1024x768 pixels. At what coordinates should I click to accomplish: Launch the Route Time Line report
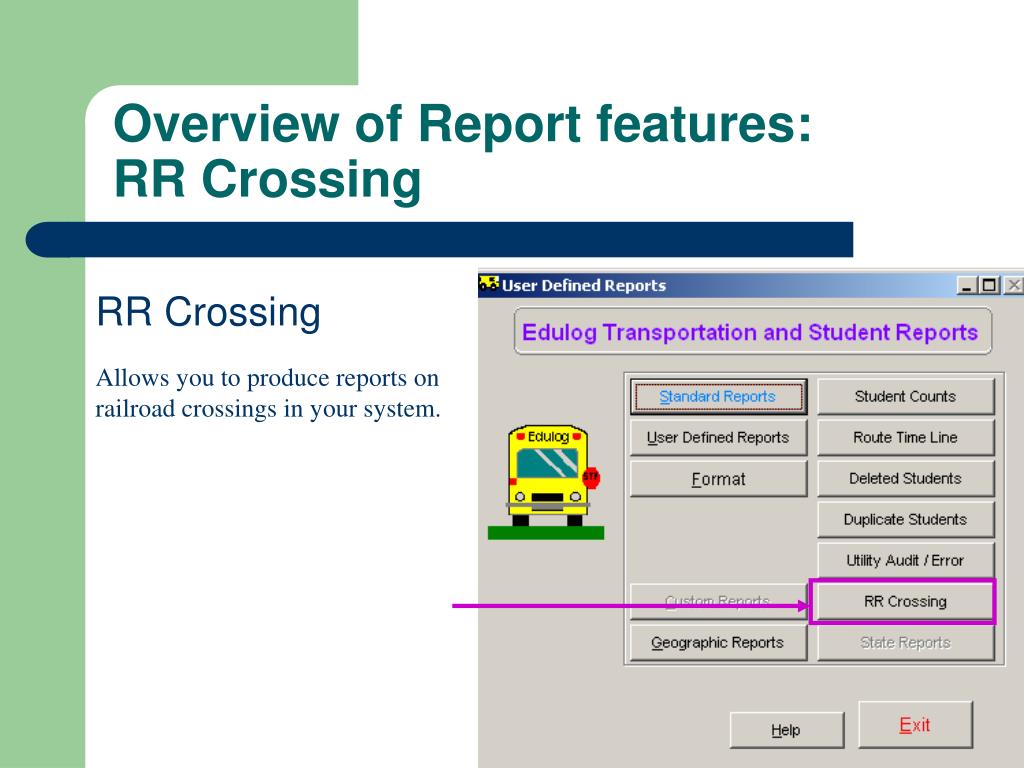[x=906, y=438]
